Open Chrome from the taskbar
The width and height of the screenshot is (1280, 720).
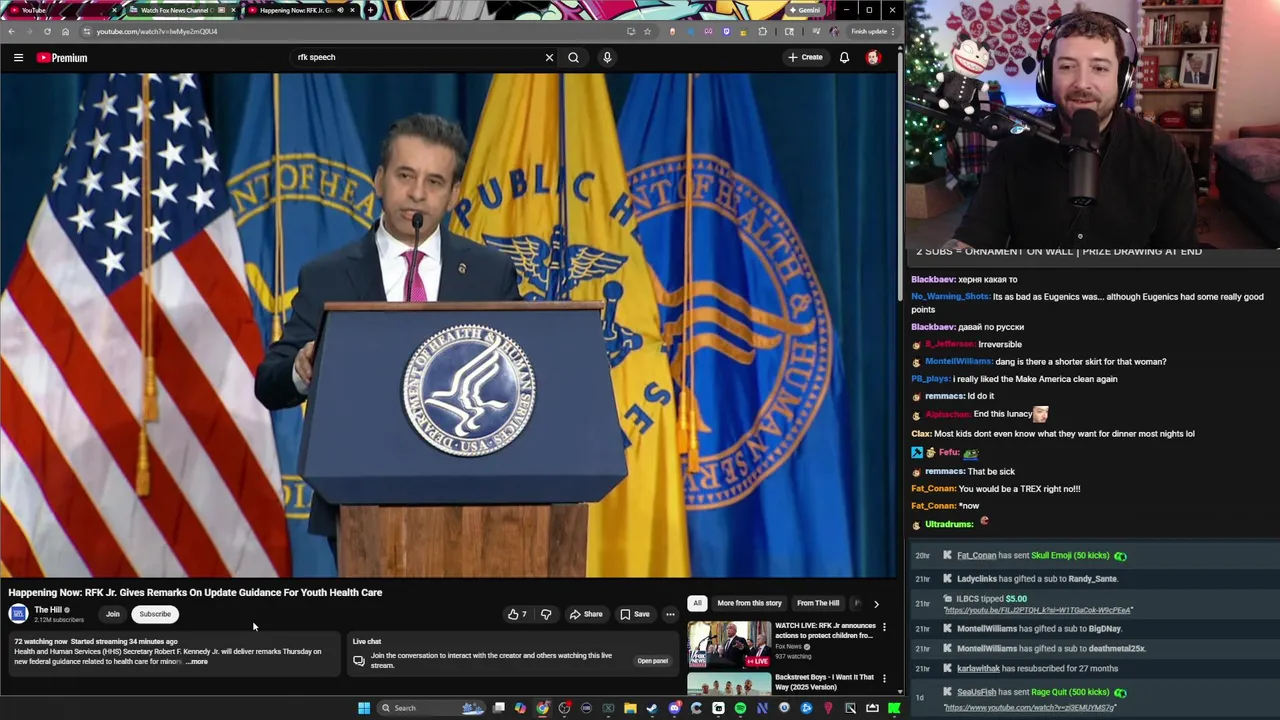[542, 708]
